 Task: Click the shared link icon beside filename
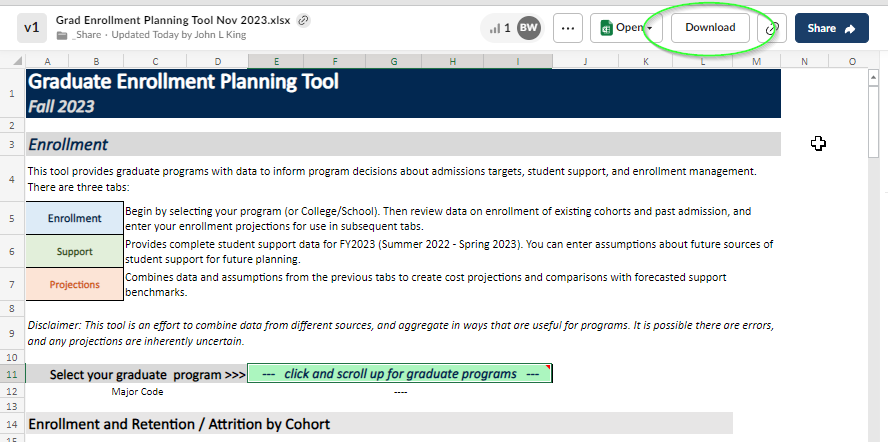point(304,20)
